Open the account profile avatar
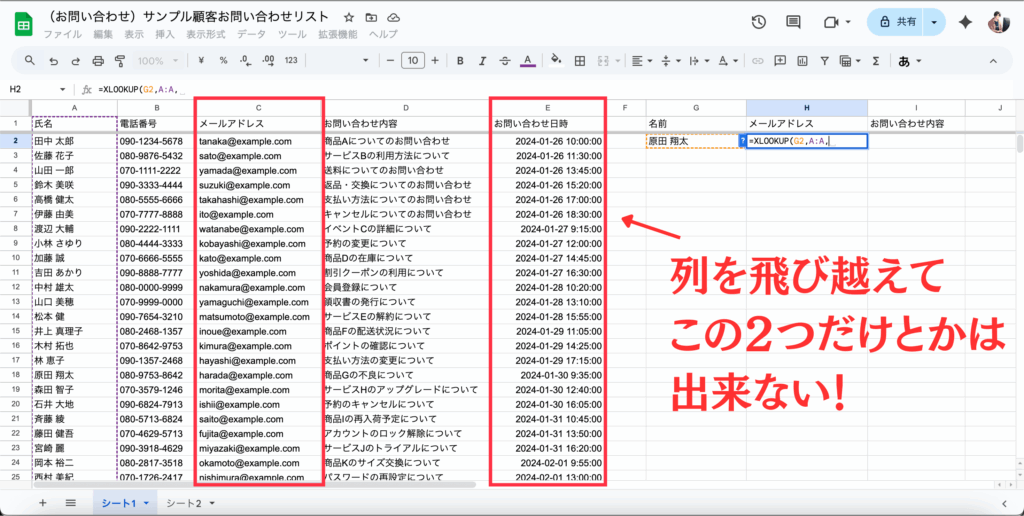Image resolution: width=1024 pixels, height=516 pixels. click(x=999, y=22)
